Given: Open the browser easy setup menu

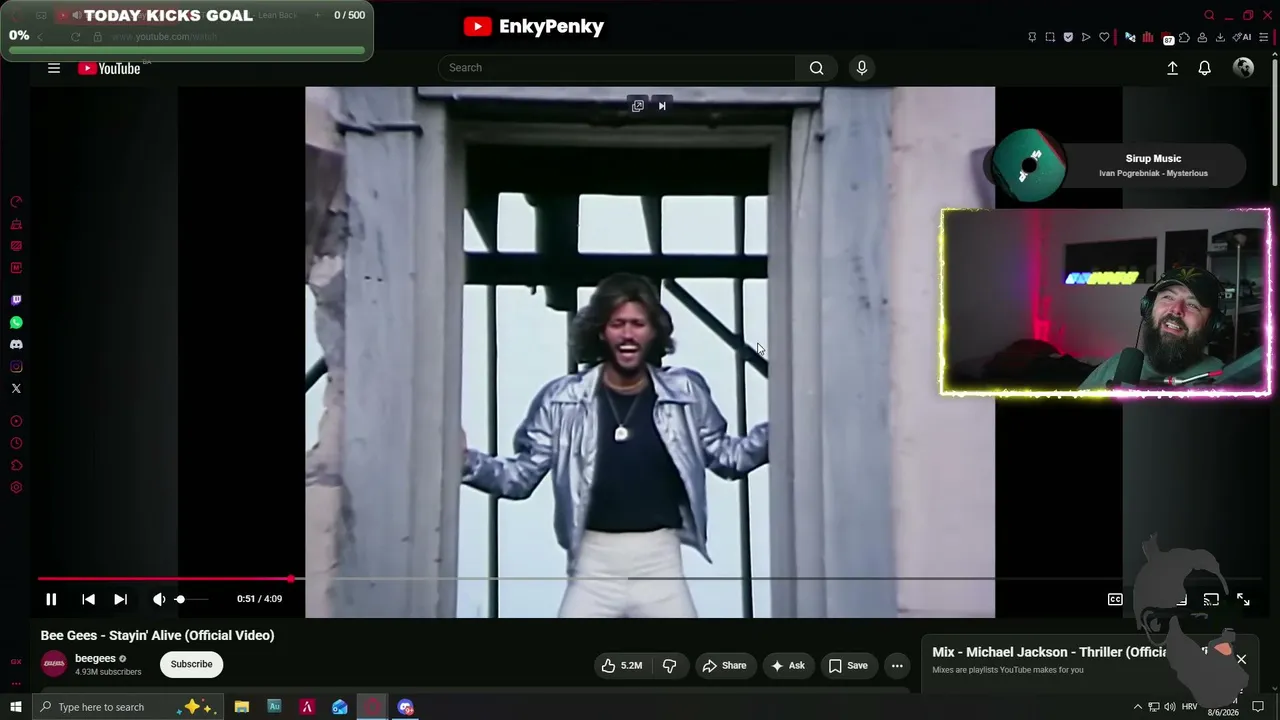Looking at the screenshot, I should (x=1265, y=37).
